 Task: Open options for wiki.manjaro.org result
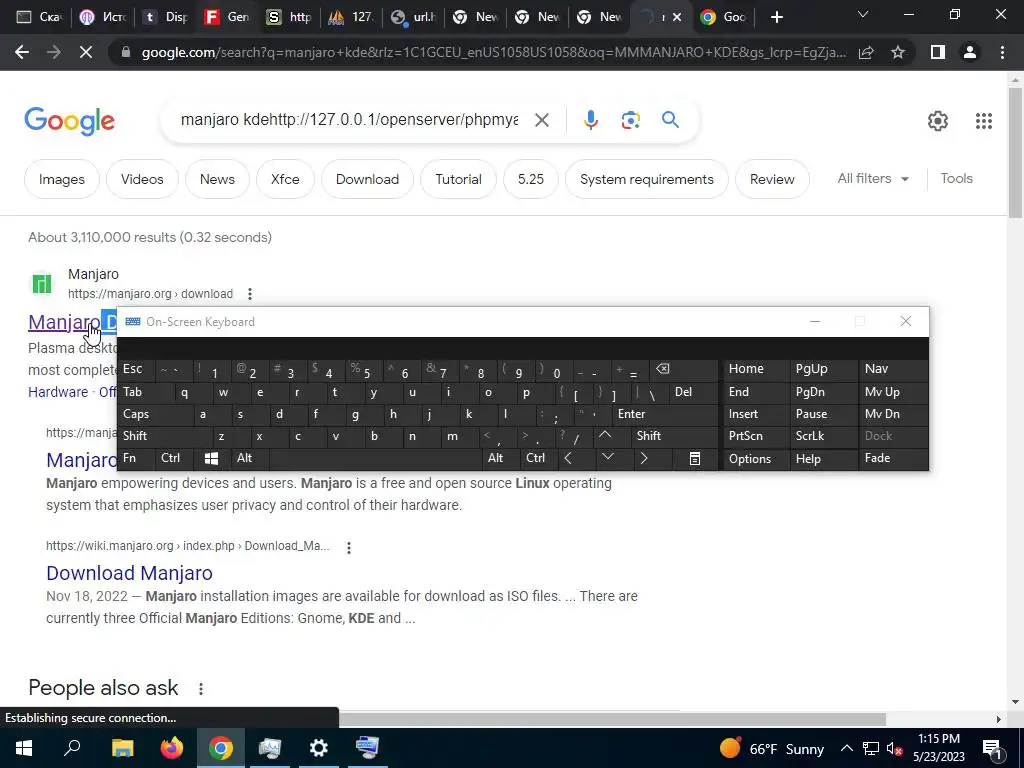349,547
